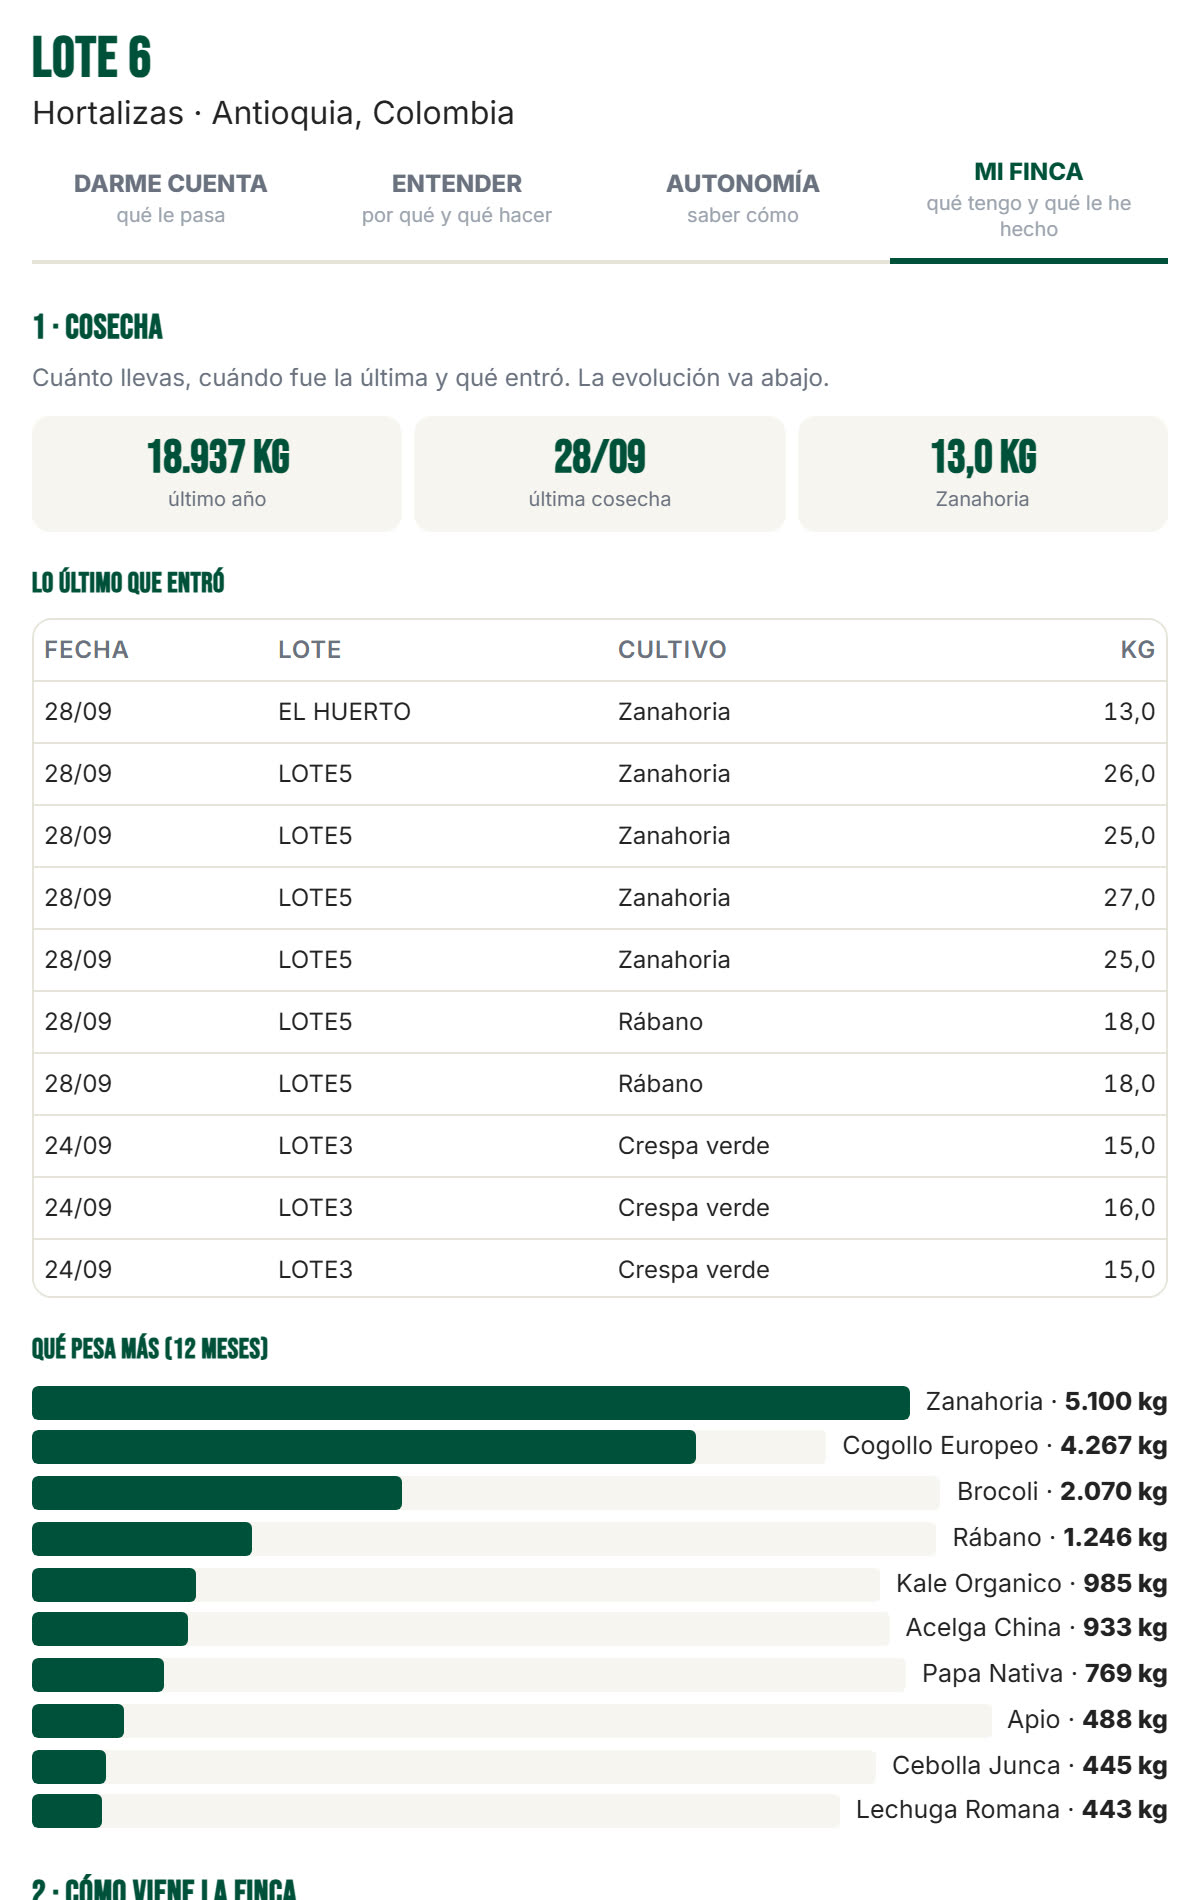Image resolution: width=1200 pixels, height=1900 pixels.
Task: Click the Apio · 488 kg label
Action: click(1088, 1720)
